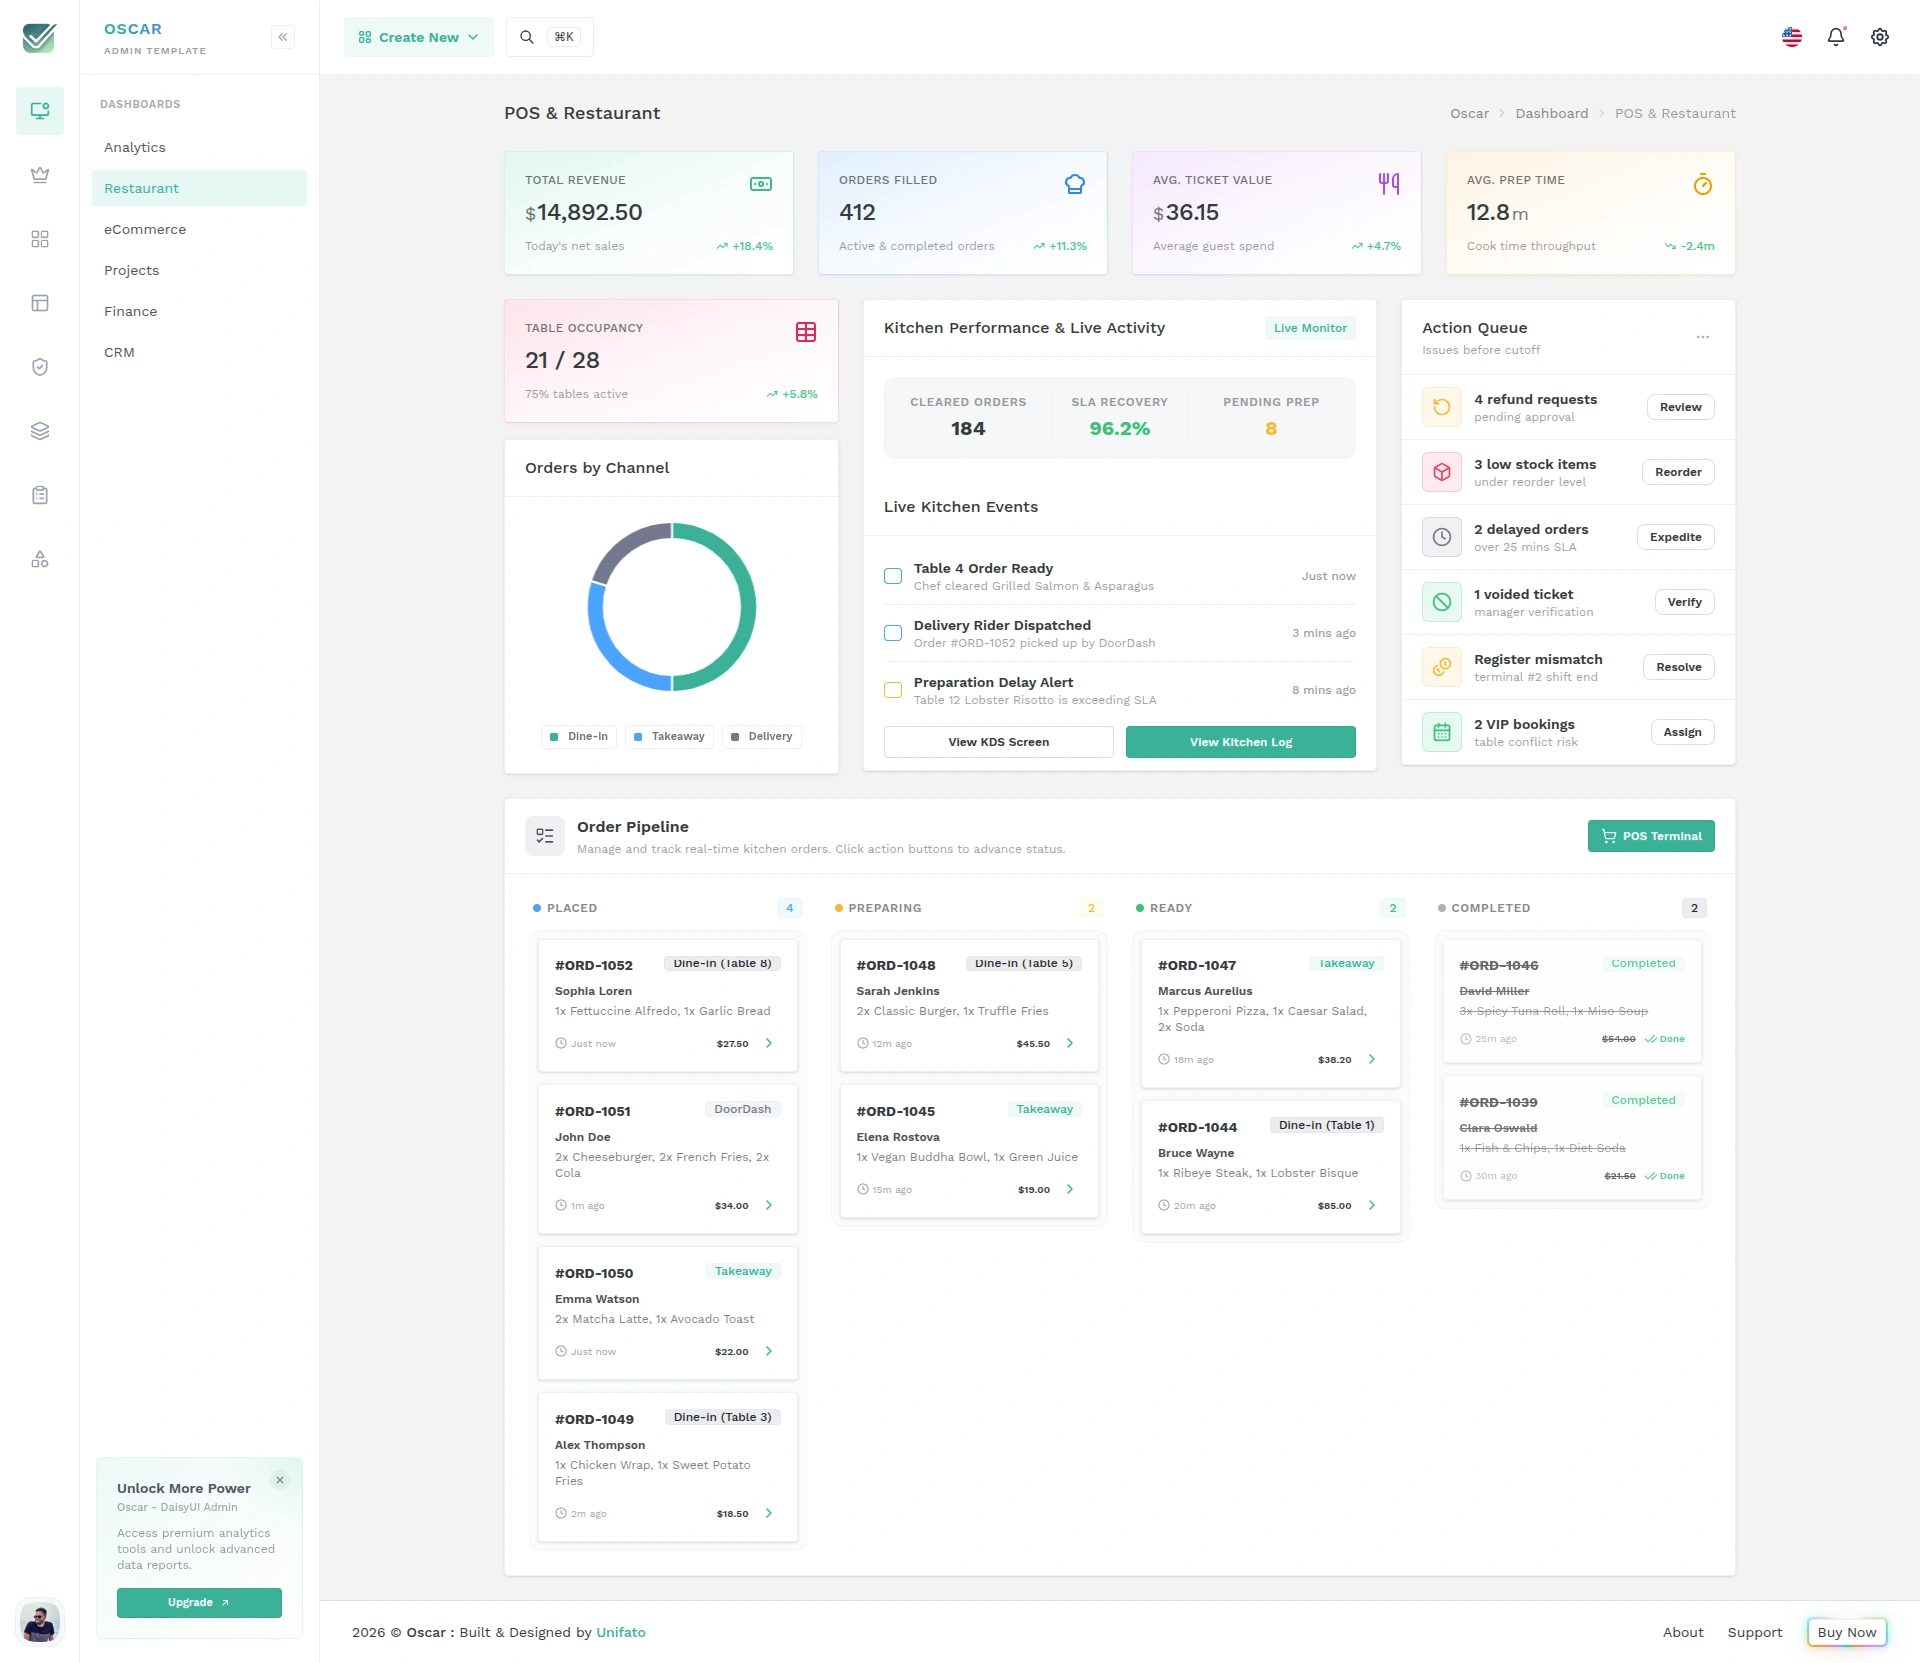
Task: Click View KDS Screen button
Action: point(998,742)
